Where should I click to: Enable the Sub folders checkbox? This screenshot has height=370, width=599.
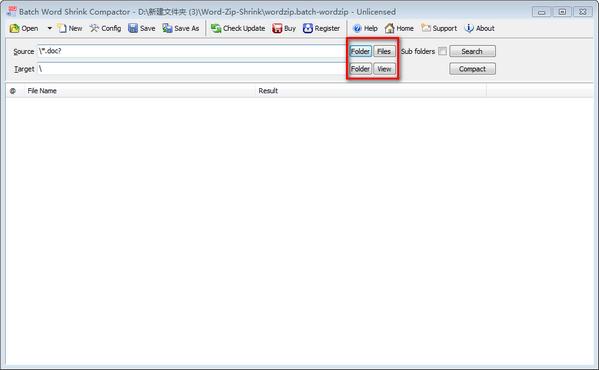click(x=442, y=51)
